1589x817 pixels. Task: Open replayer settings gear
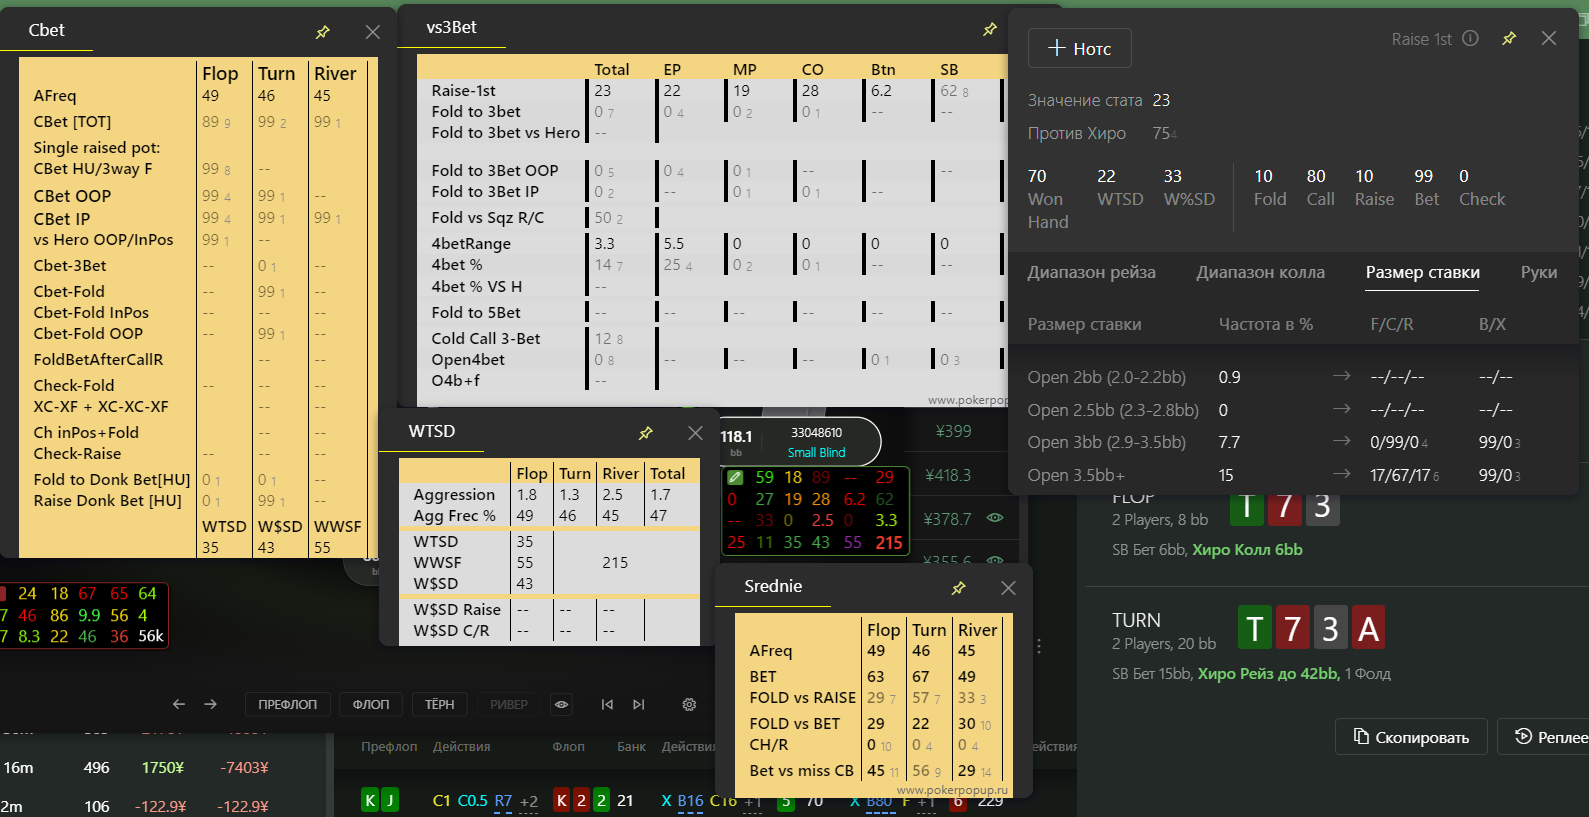point(689,704)
